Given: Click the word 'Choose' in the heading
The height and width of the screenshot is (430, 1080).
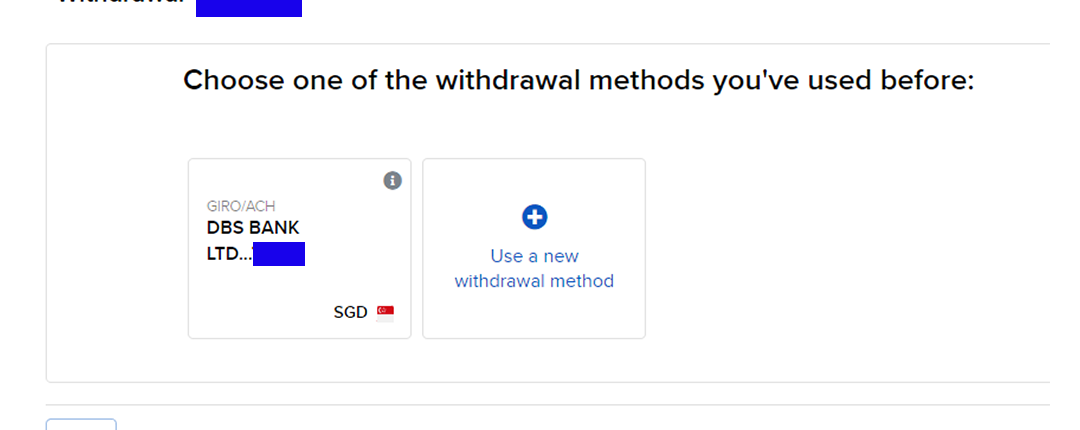Looking at the screenshot, I should point(235,81).
